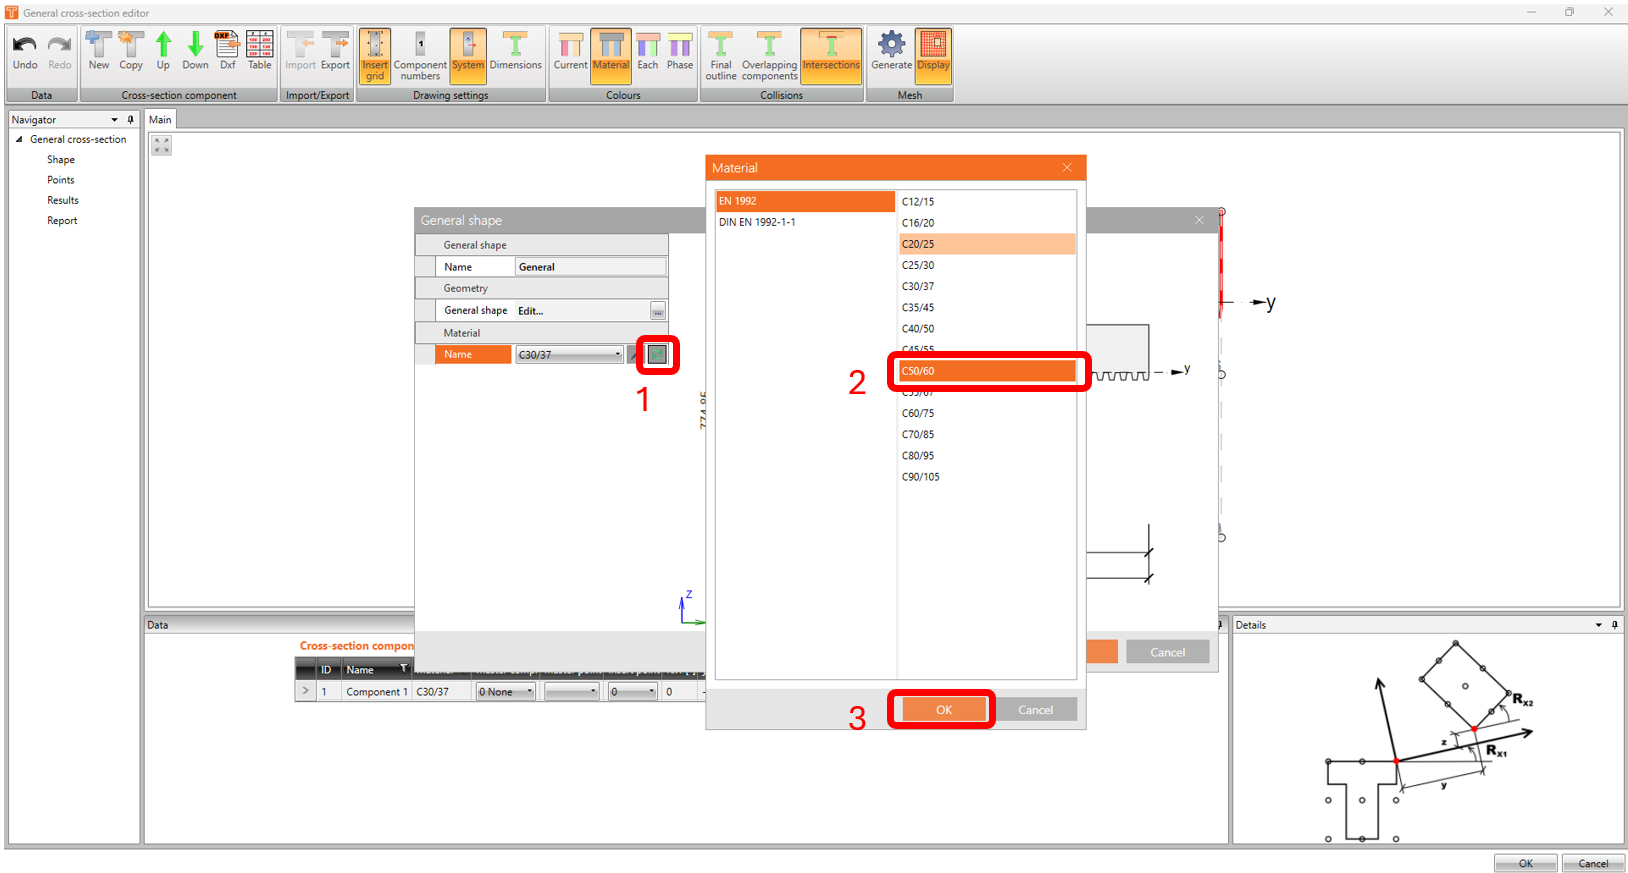Viewport: 1628px width, 873px height.
Task: Collapse the General cross-section tree node
Action: click(19, 140)
